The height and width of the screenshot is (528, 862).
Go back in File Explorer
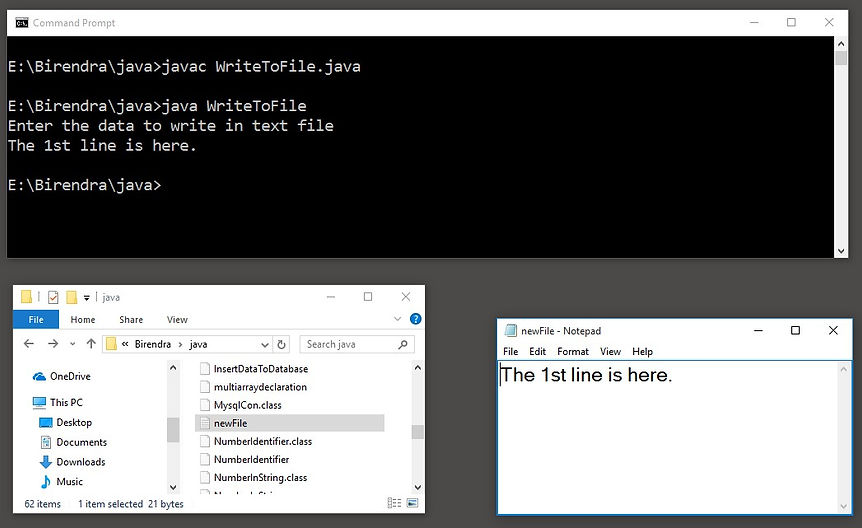29,344
